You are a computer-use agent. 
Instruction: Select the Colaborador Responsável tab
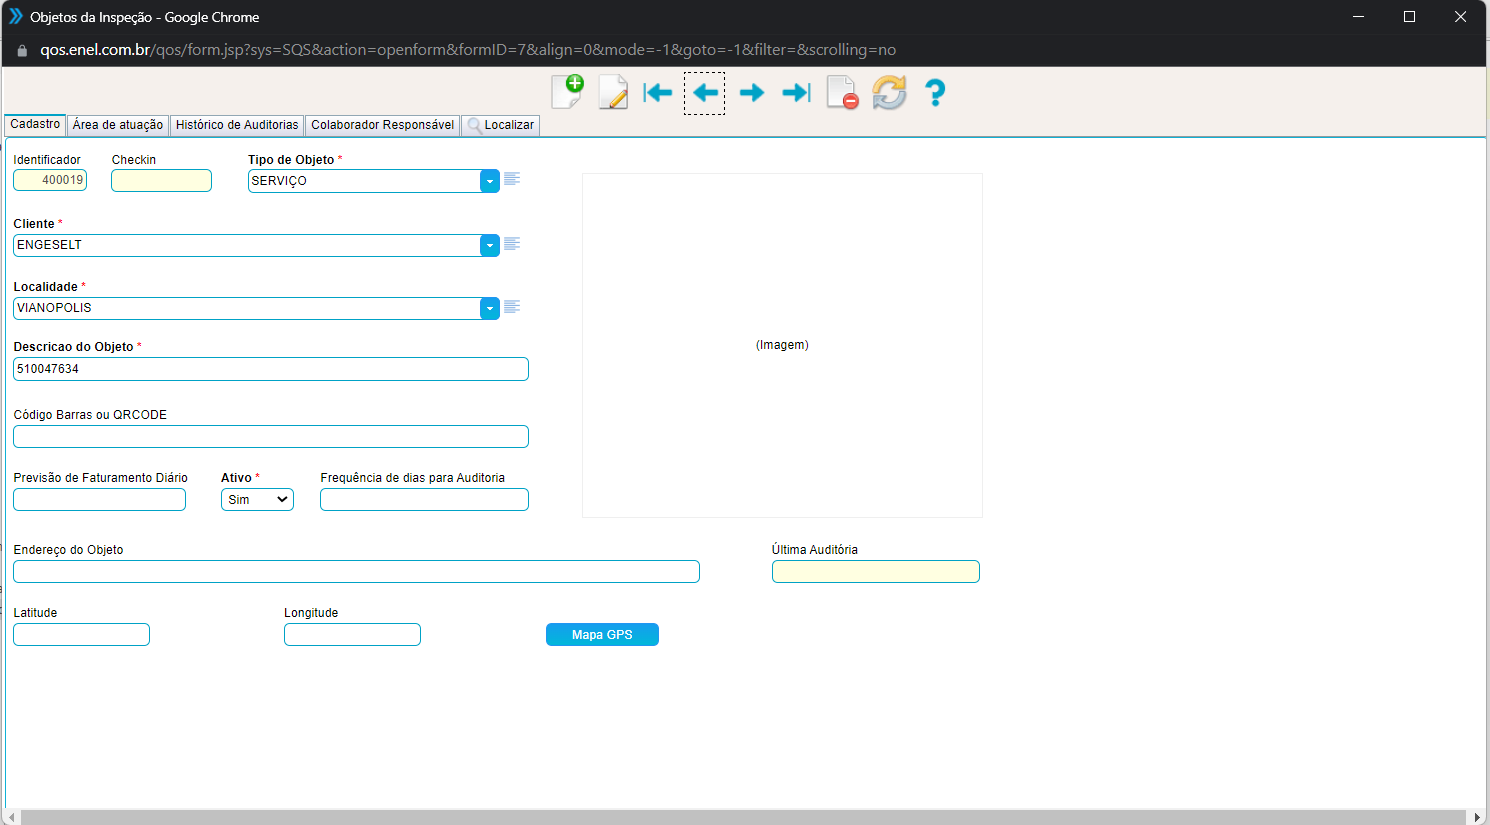point(382,125)
